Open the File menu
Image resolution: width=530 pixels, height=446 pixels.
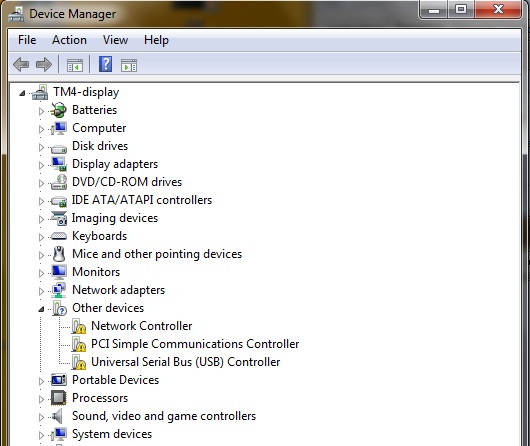click(x=27, y=40)
